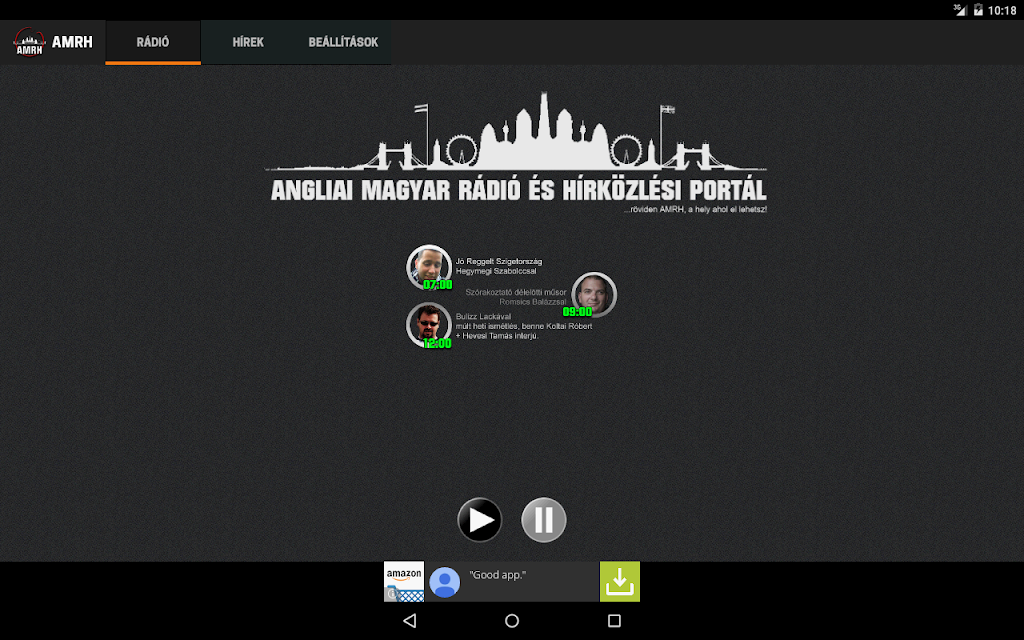Screen dimensions: 1024x640
Task: Open the BEÁLLÍTÁSOK tab
Action: point(344,42)
